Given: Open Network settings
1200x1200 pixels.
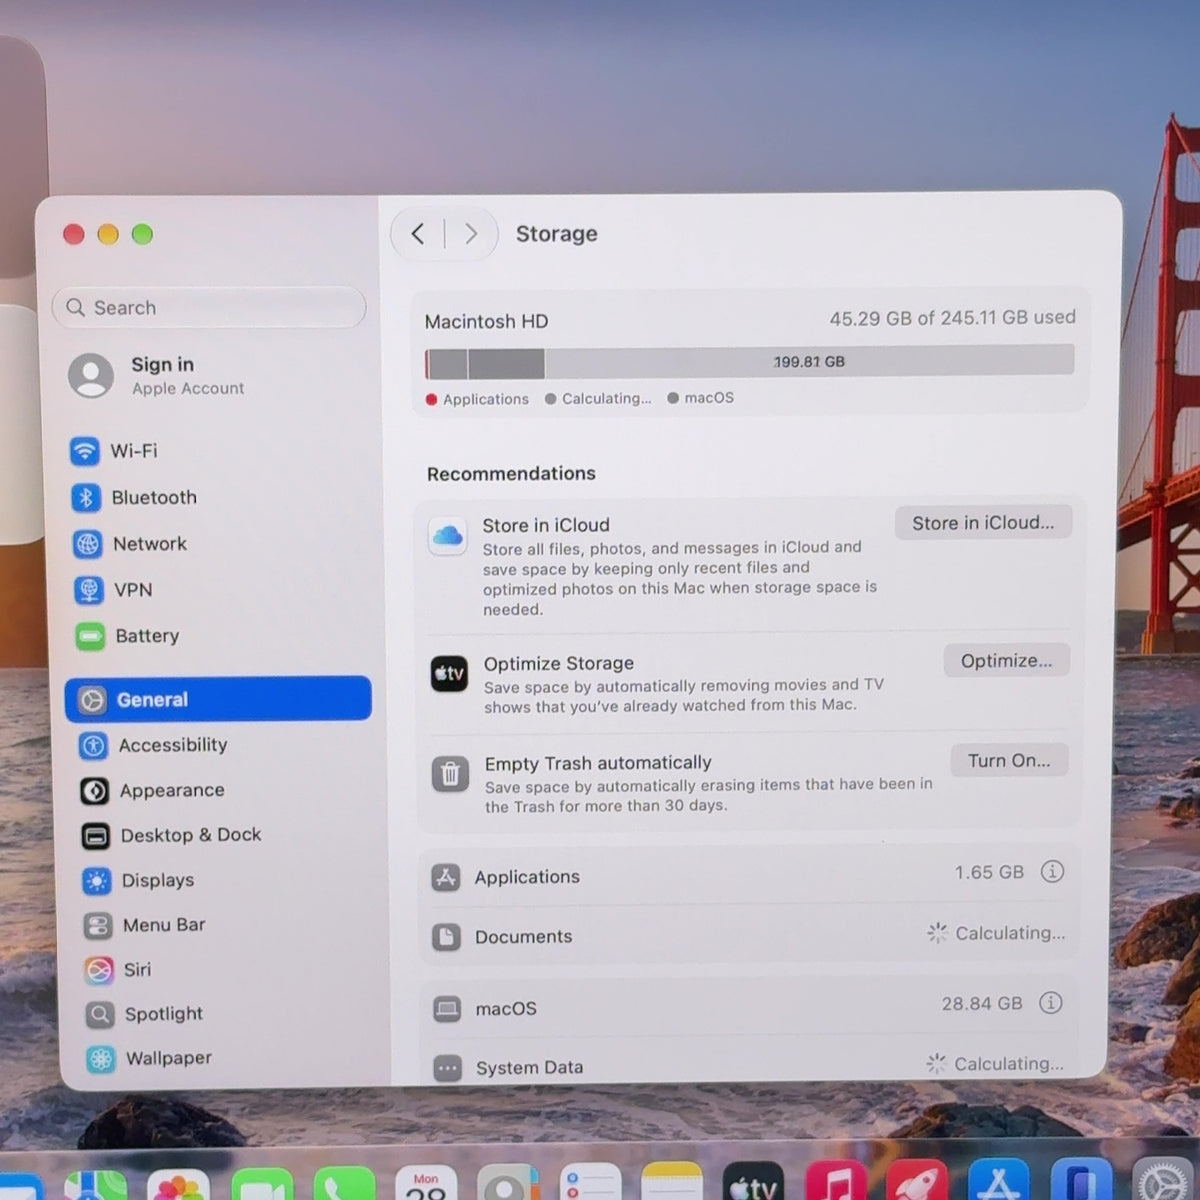Looking at the screenshot, I should (x=131, y=544).
